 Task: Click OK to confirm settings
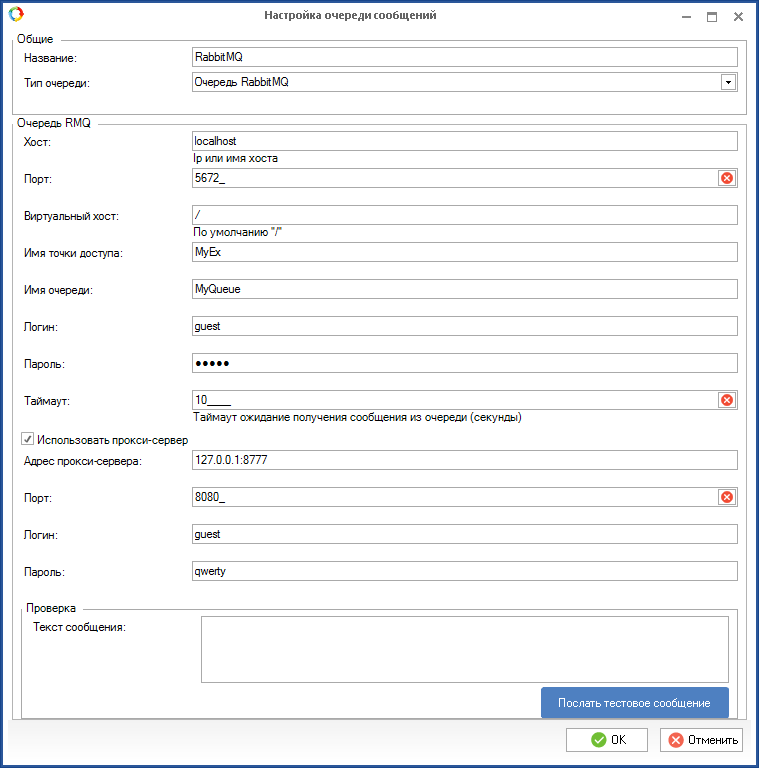click(607, 740)
